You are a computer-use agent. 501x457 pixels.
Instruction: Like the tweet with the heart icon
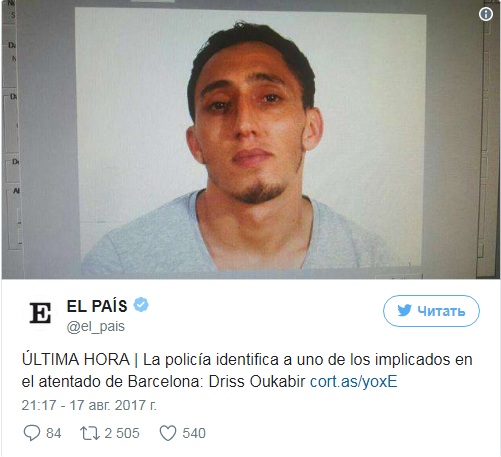pyautogui.click(x=168, y=433)
